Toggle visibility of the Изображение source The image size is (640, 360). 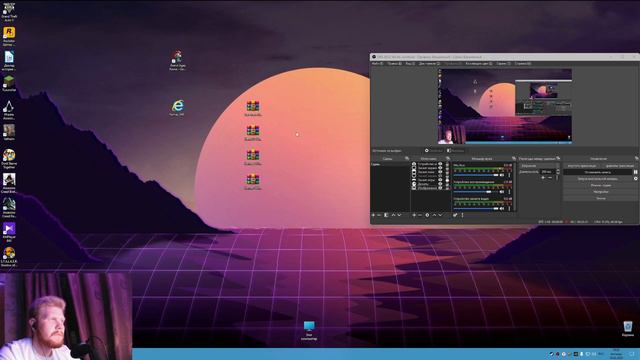click(x=440, y=188)
